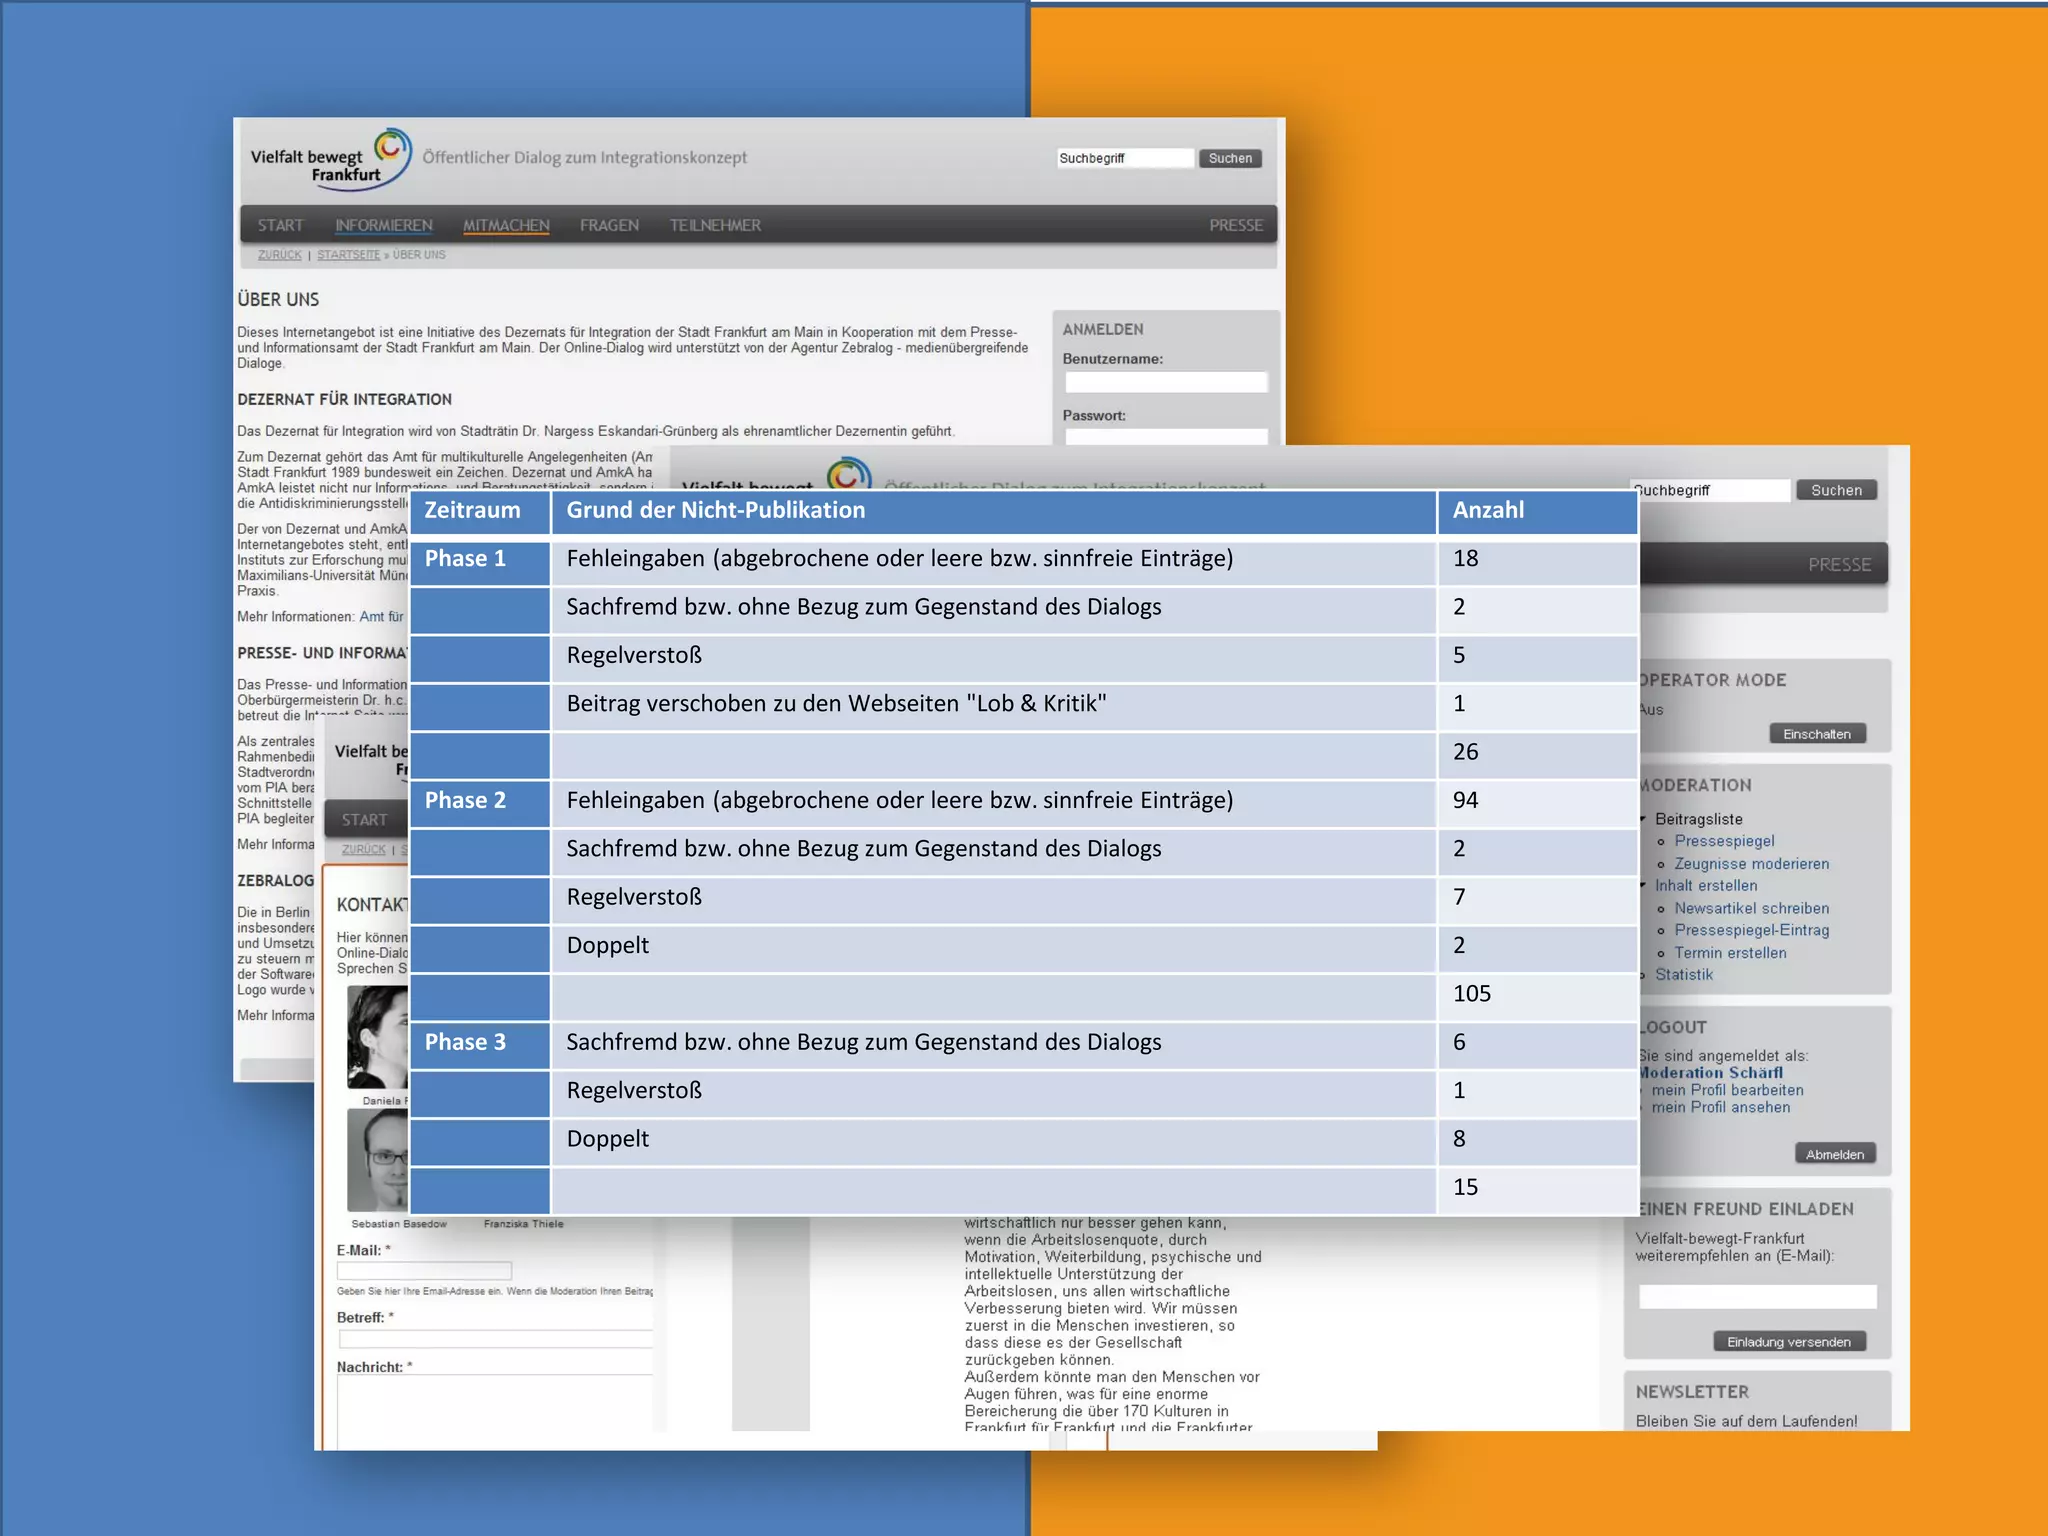Click the ZURÜCK breadcrumb link
The width and height of the screenshot is (2048, 1536).
click(x=279, y=255)
